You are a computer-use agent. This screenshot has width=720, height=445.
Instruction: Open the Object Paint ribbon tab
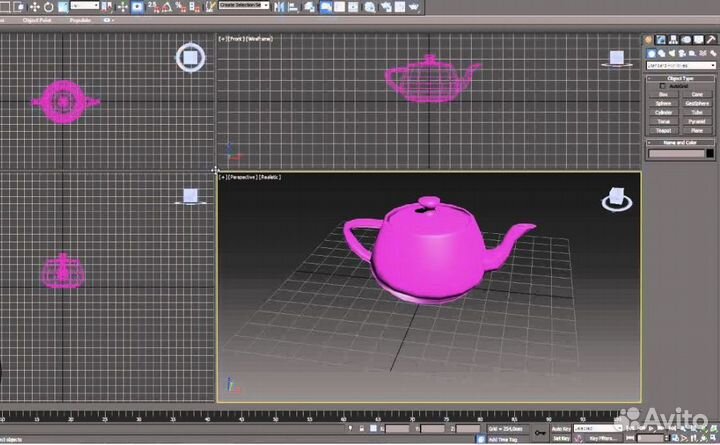pos(37,20)
